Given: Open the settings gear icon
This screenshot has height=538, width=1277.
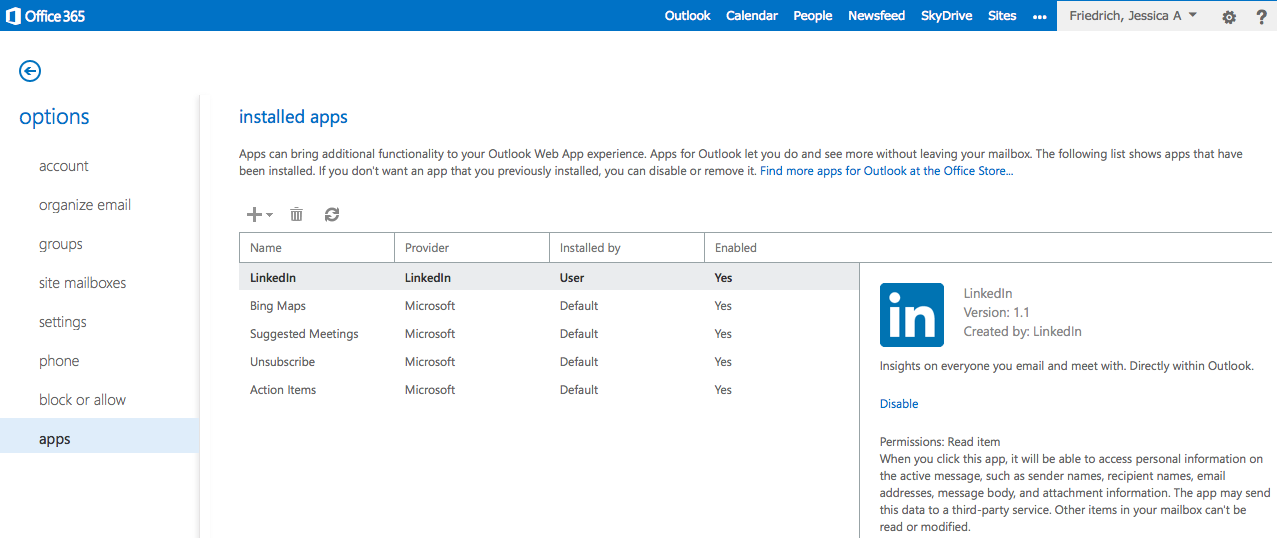Looking at the screenshot, I should (1229, 16).
